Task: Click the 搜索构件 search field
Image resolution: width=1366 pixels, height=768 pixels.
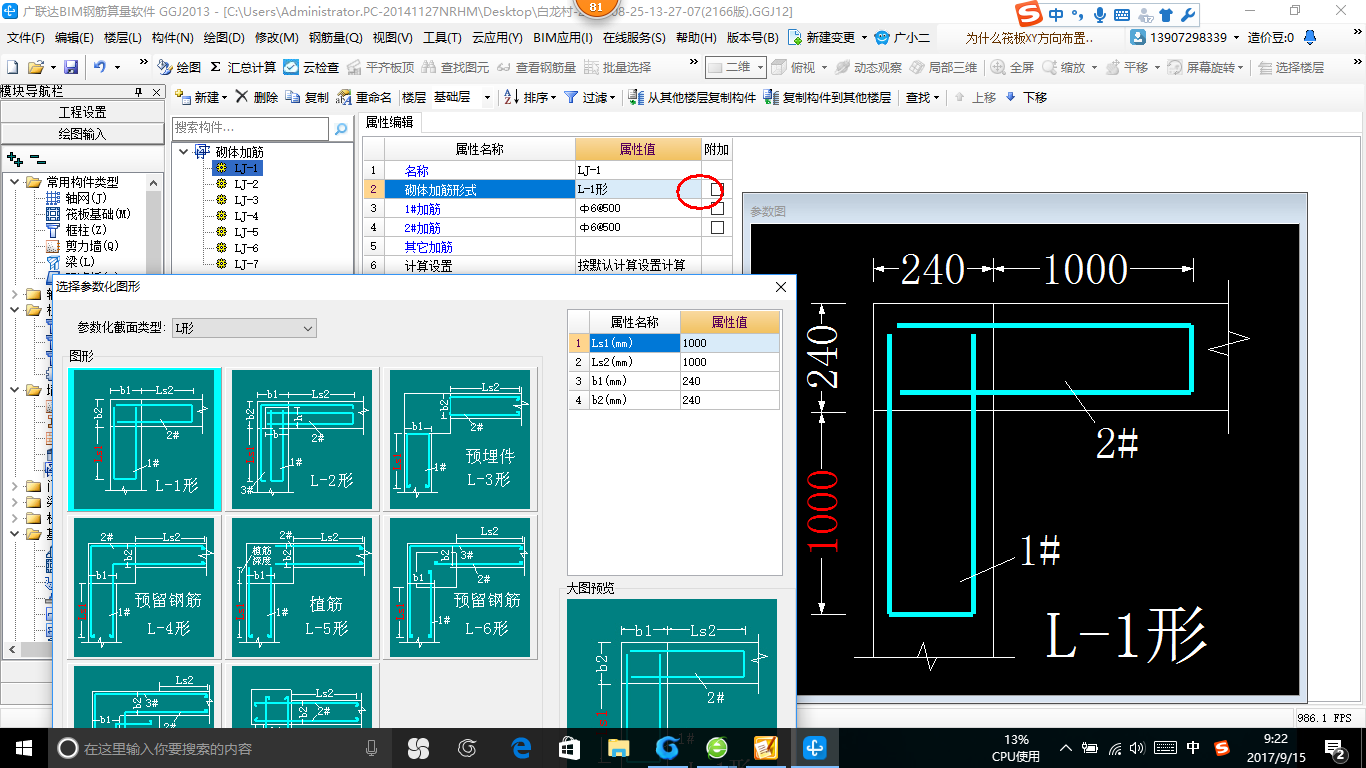Action: tap(250, 128)
